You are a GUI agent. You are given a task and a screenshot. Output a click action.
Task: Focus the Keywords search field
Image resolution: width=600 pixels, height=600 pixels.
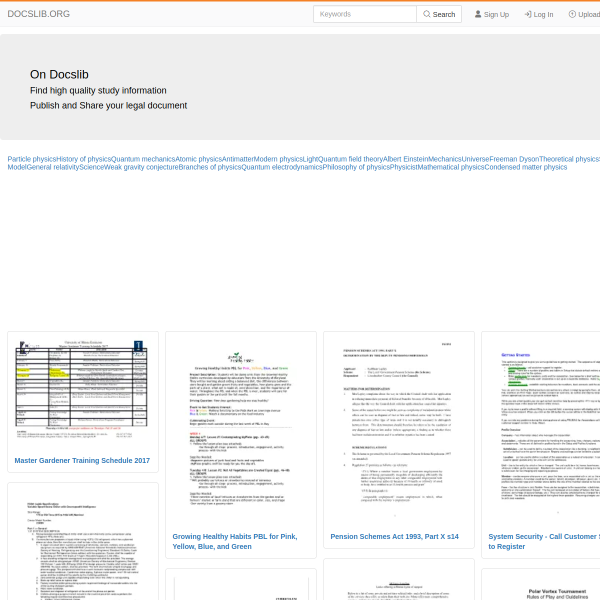pyautogui.click(x=365, y=14)
